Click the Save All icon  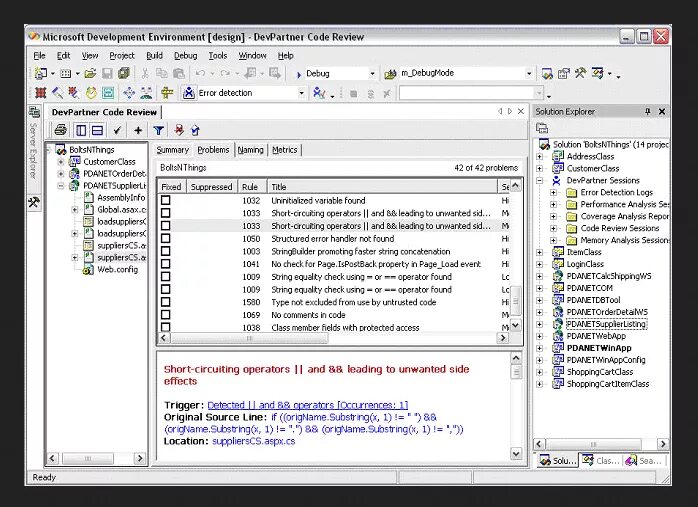(x=124, y=73)
